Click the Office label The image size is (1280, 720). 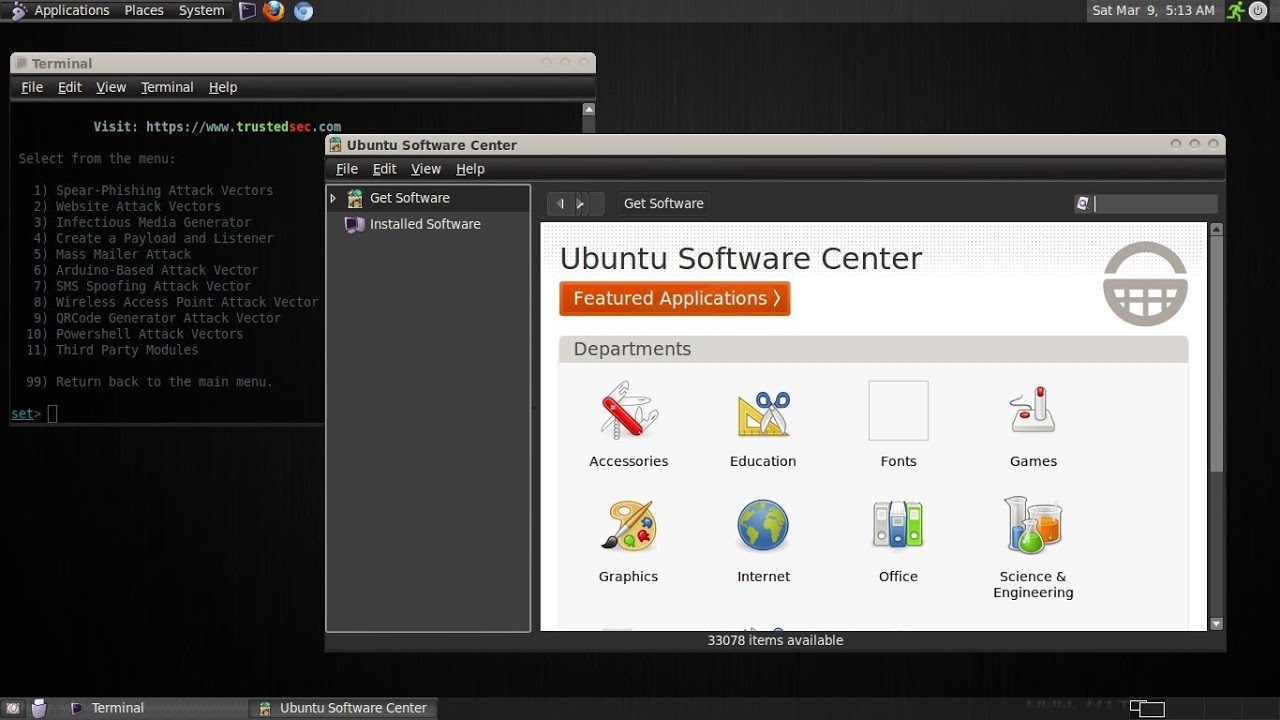(898, 577)
